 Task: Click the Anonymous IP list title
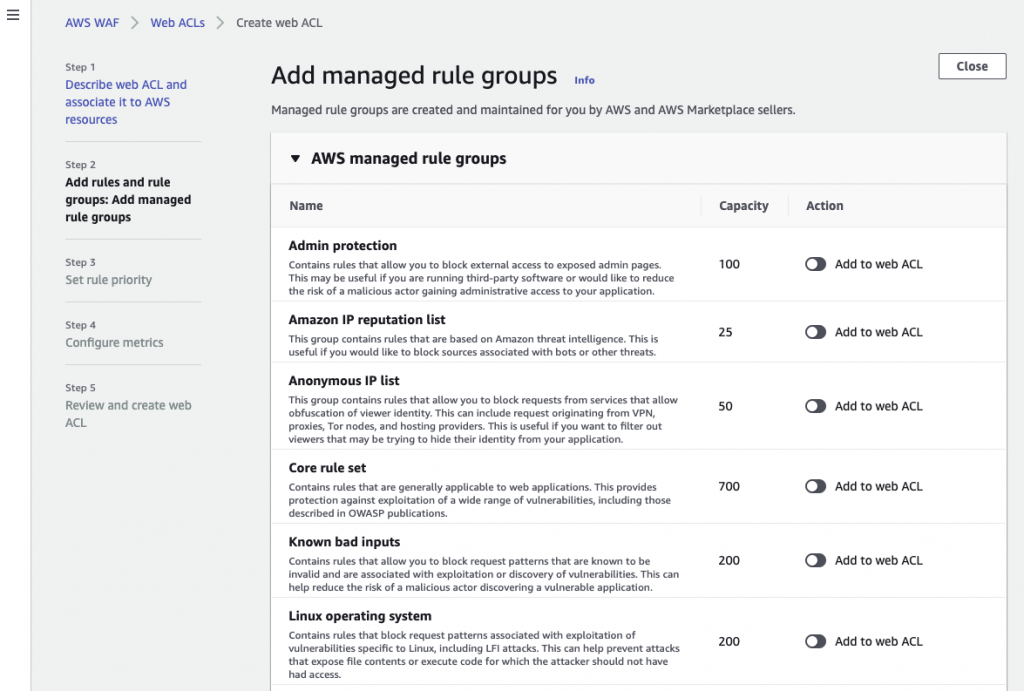click(344, 381)
